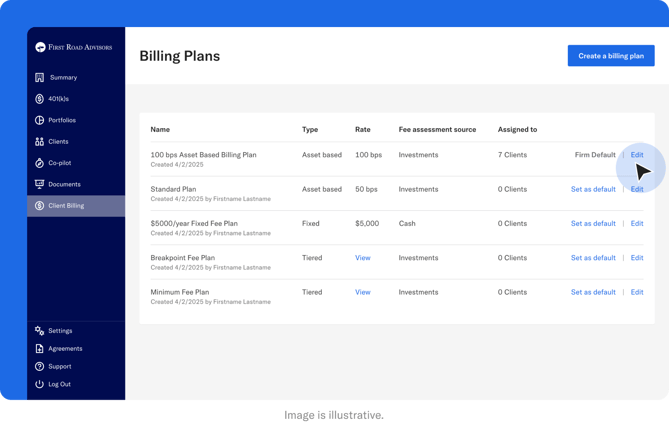
Task: View the Breakpoint Fee Plan rate
Action: (363, 258)
